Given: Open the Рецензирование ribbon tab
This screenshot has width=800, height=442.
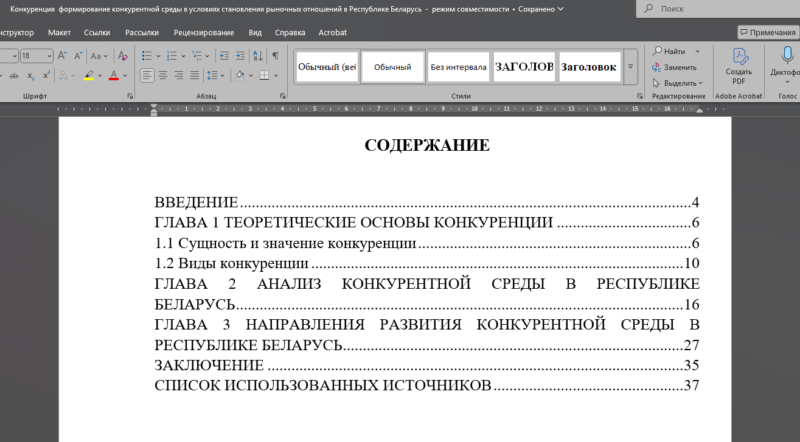Looking at the screenshot, I should [x=204, y=32].
